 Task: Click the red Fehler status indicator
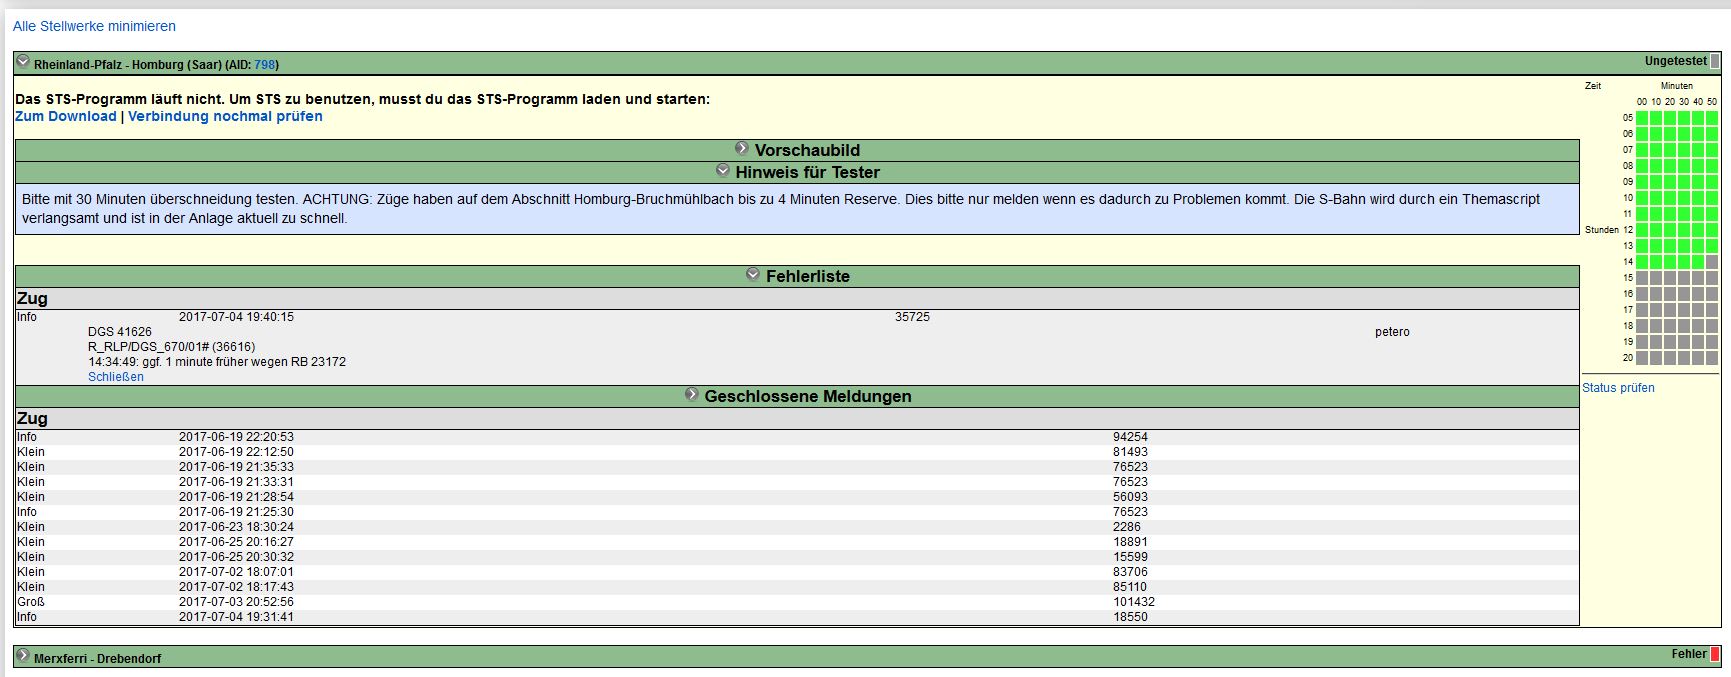[x=1715, y=654]
